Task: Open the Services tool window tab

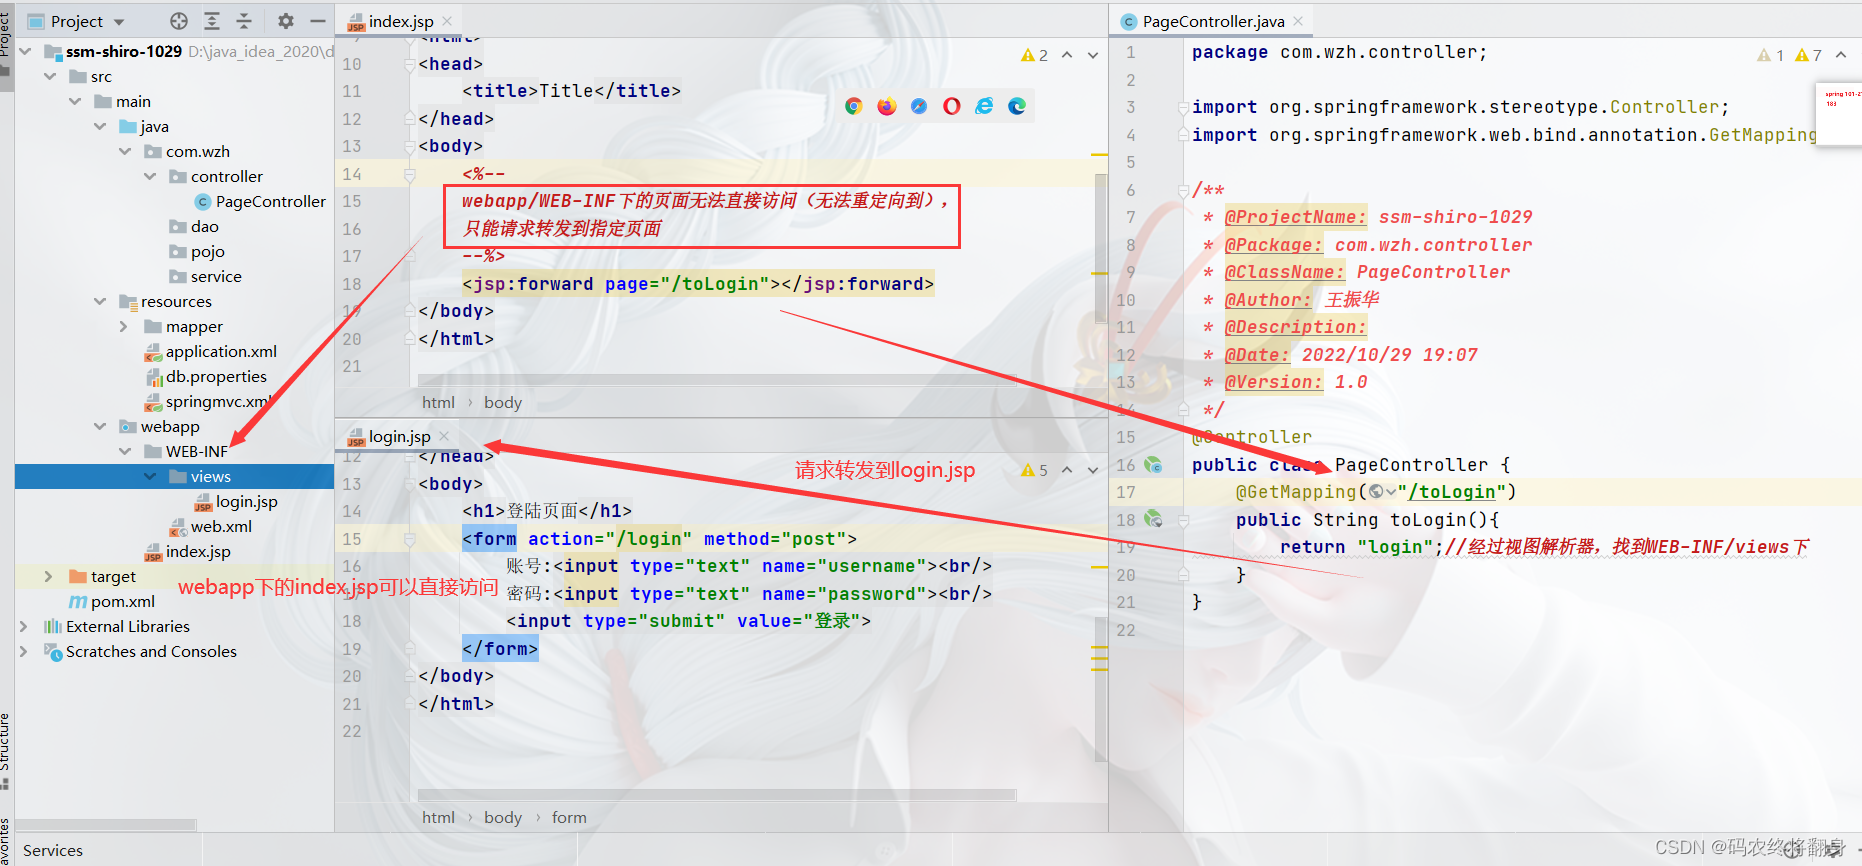Action: [x=53, y=850]
